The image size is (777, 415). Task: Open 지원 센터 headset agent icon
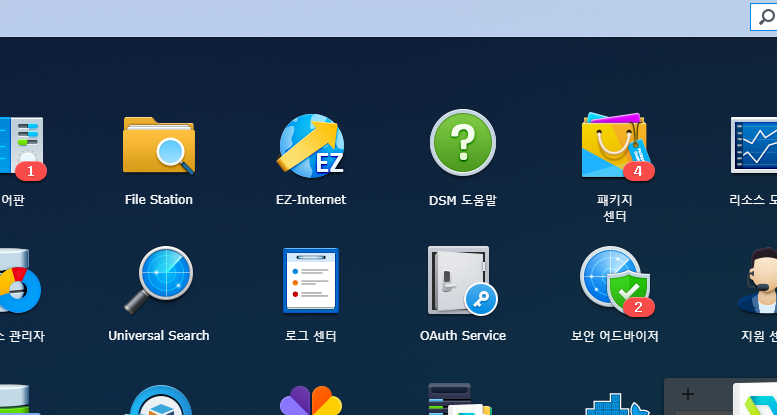click(x=757, y=281)
